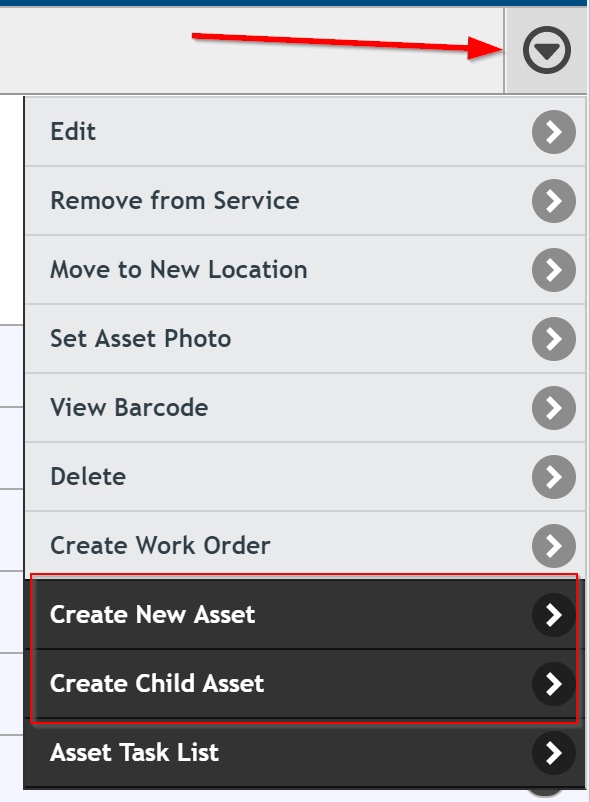Image resolution: width=590 pixels, height=802 pixels.
Task: Click the chevron icon for Create Work Order
Action: (x=554, y=546)
